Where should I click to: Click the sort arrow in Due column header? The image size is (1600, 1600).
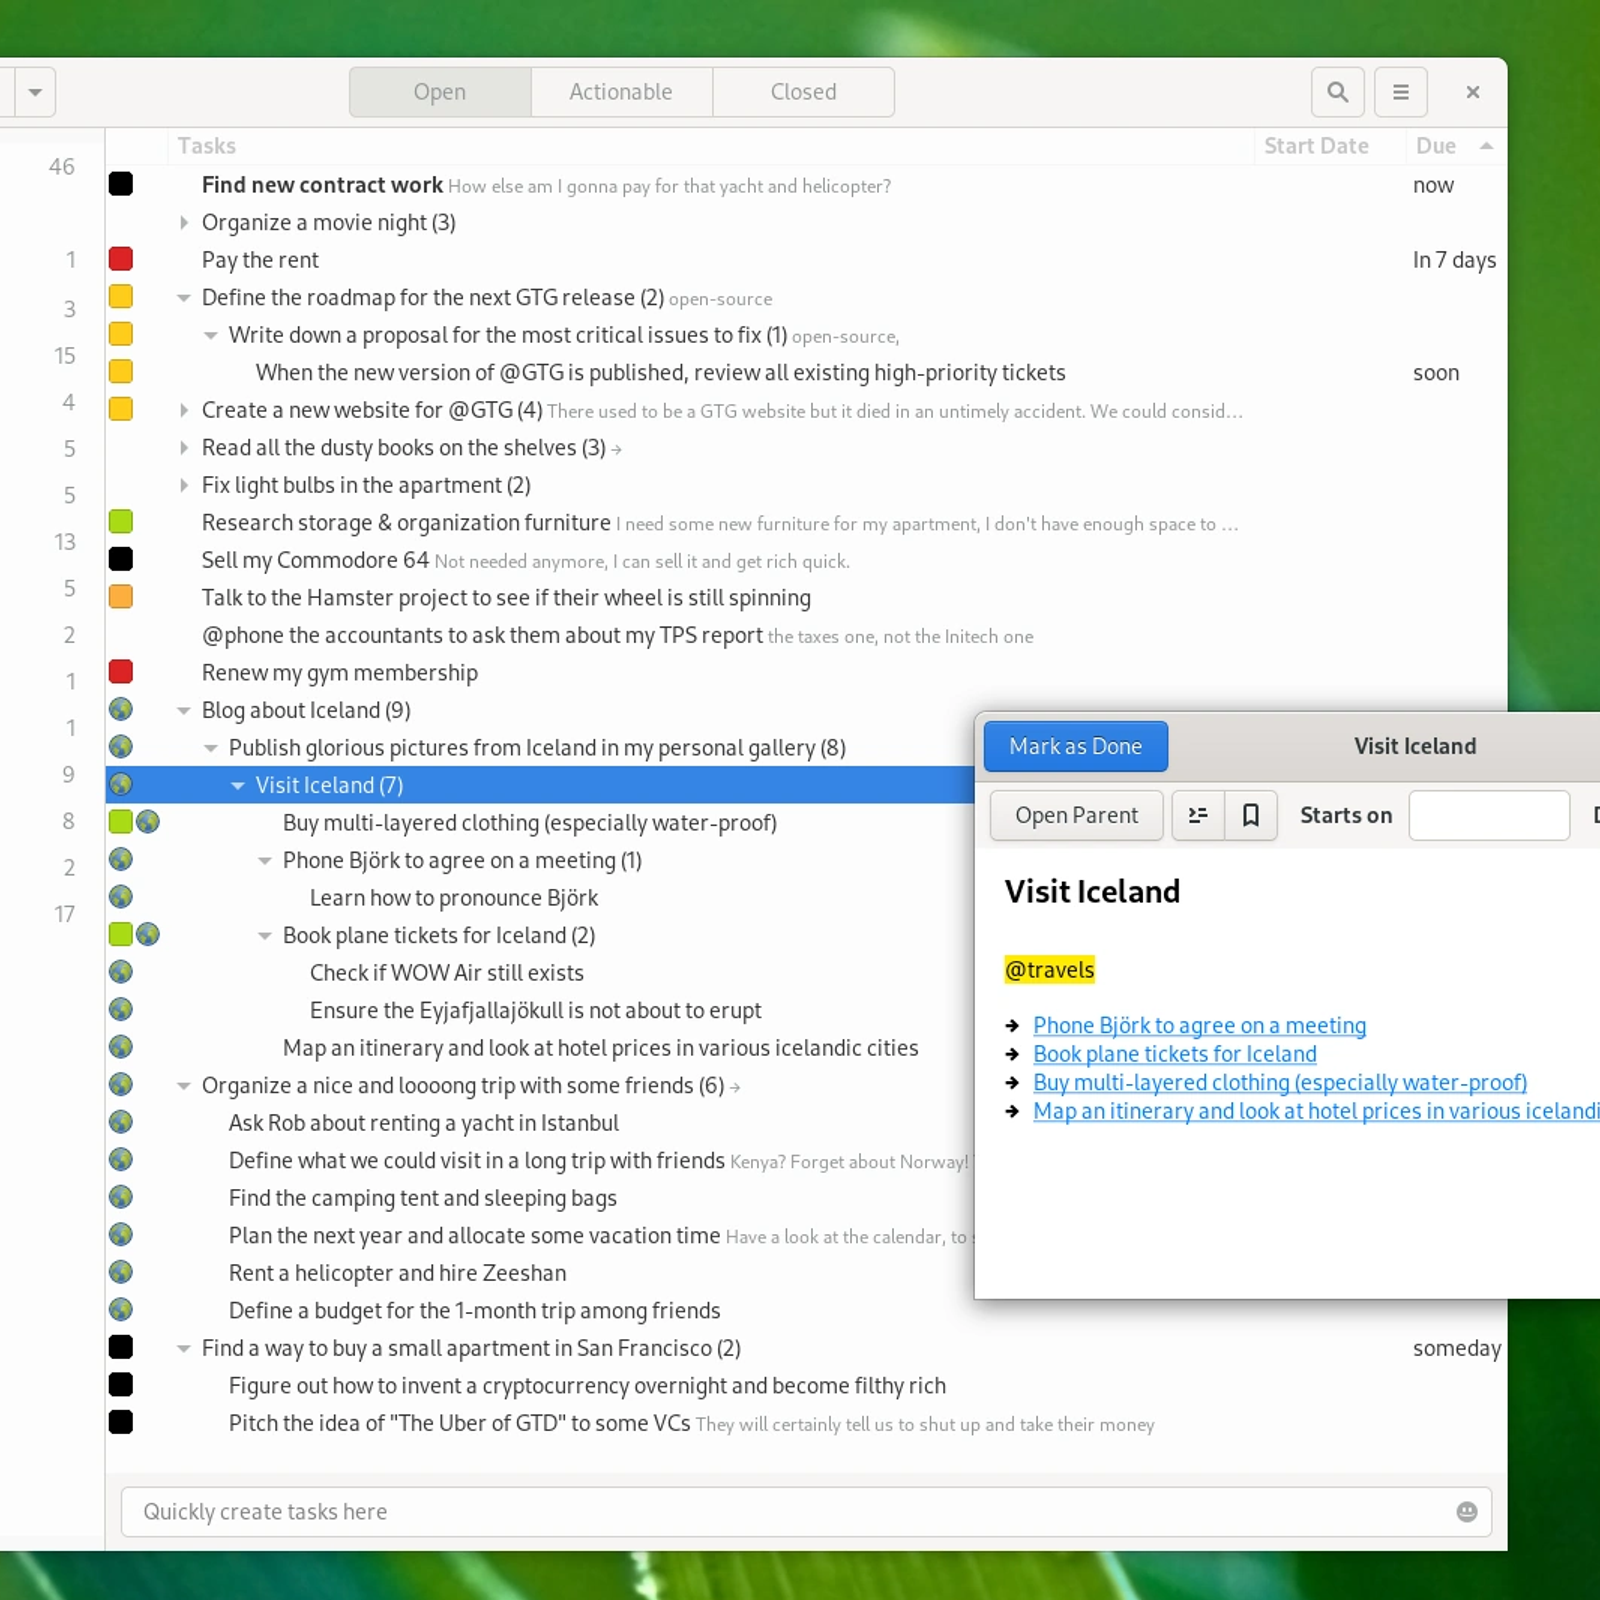[1486, 146]
